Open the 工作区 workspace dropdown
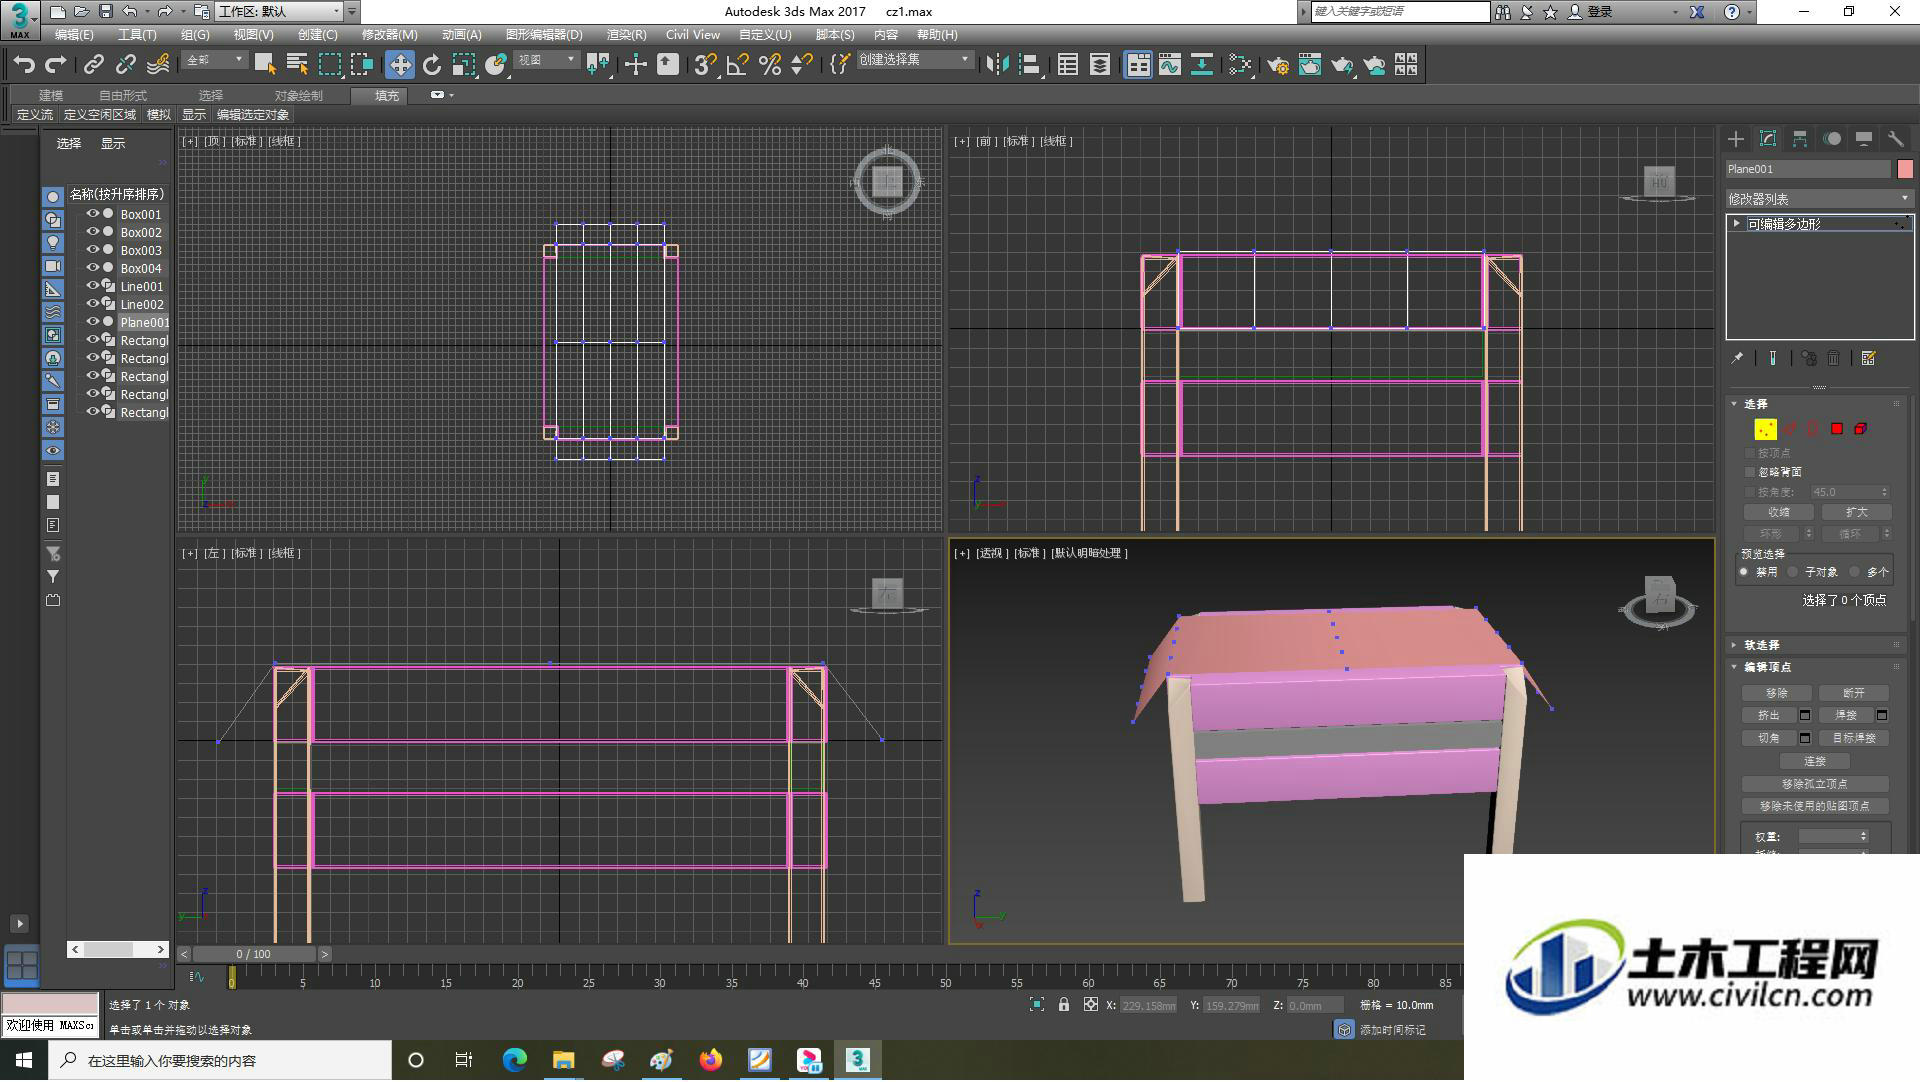 point(280,12)
